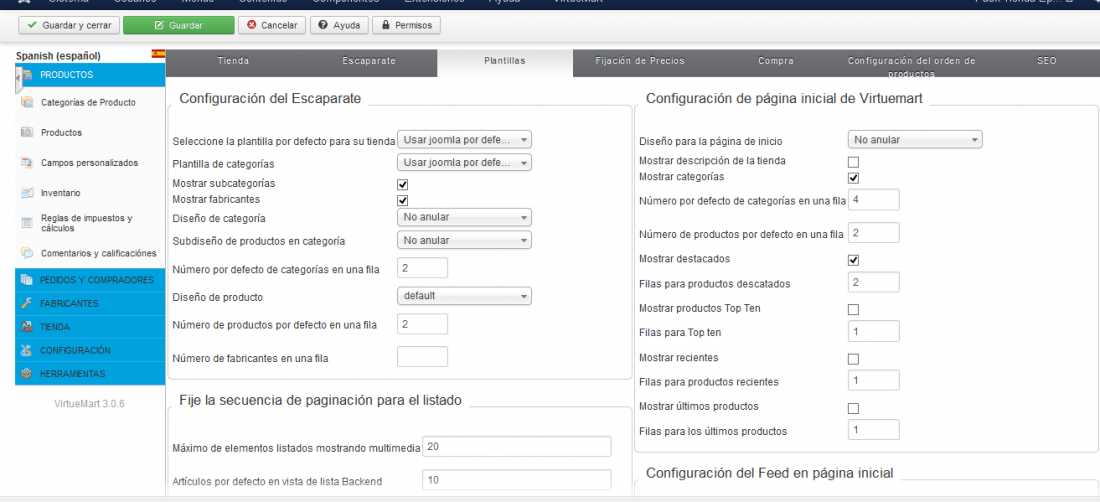1100x502 pixels.
Task: Open Inventario in sidebar
Action: coord(60,192)
